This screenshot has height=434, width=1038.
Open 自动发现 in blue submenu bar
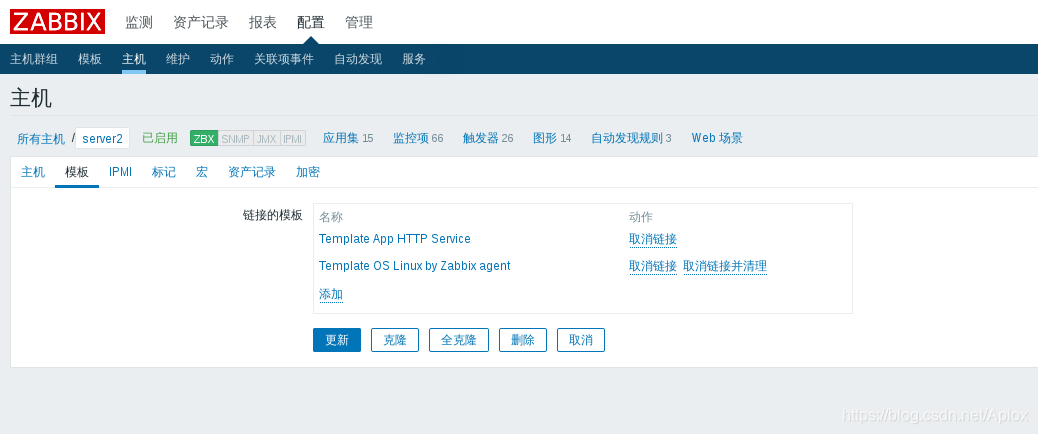(358, 59)
